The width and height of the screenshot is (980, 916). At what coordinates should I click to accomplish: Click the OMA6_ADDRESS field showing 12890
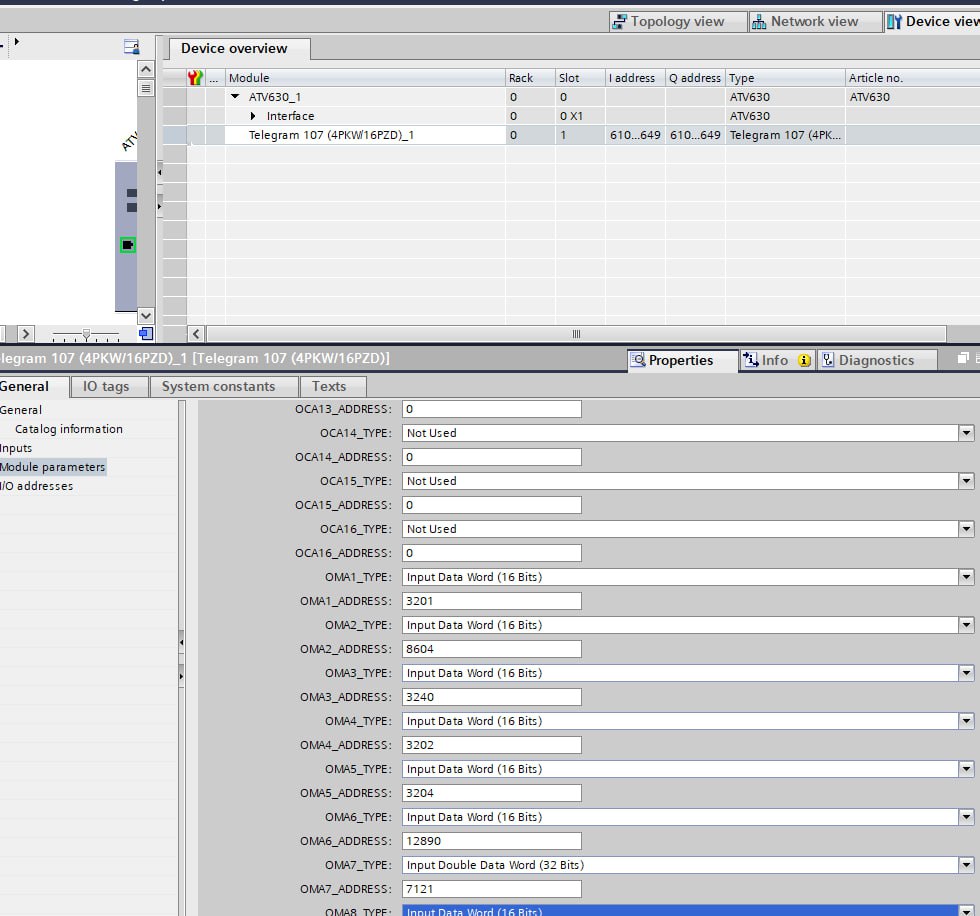(492, 841)
